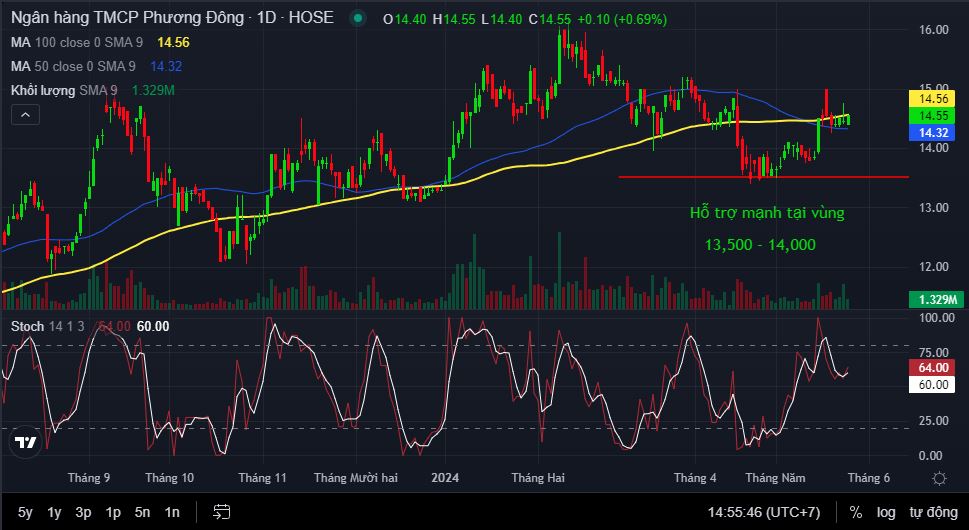Click the yellow 14.56 price label
The image size is (969, 530).
[x=934, y=99]
